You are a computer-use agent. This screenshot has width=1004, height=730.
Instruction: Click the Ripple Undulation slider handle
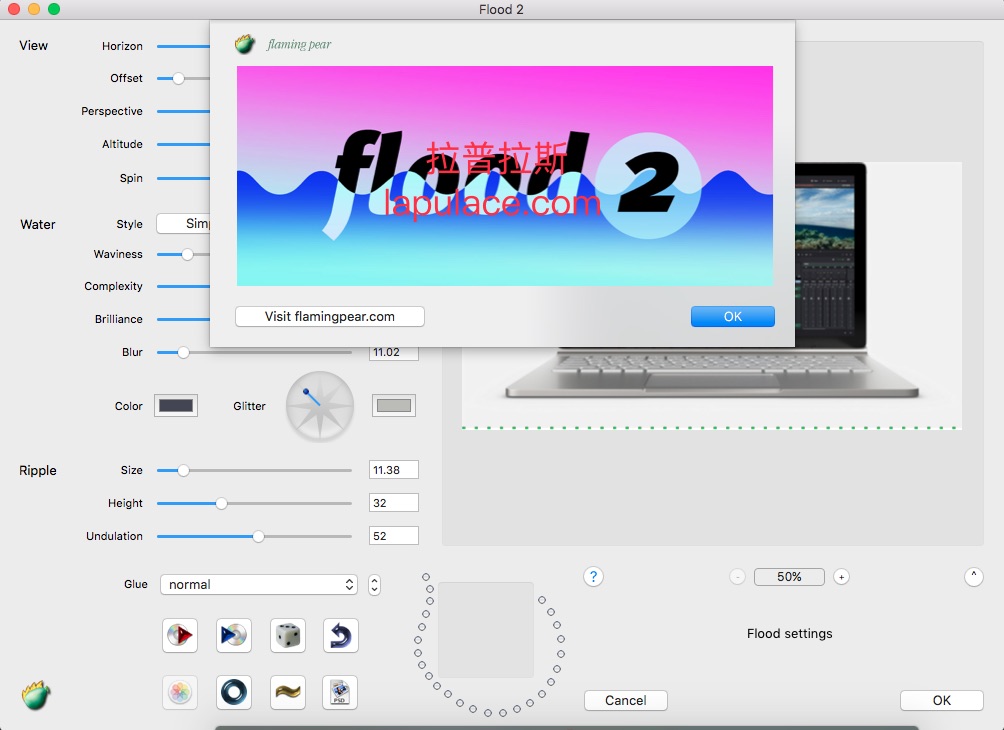[258, 536]
